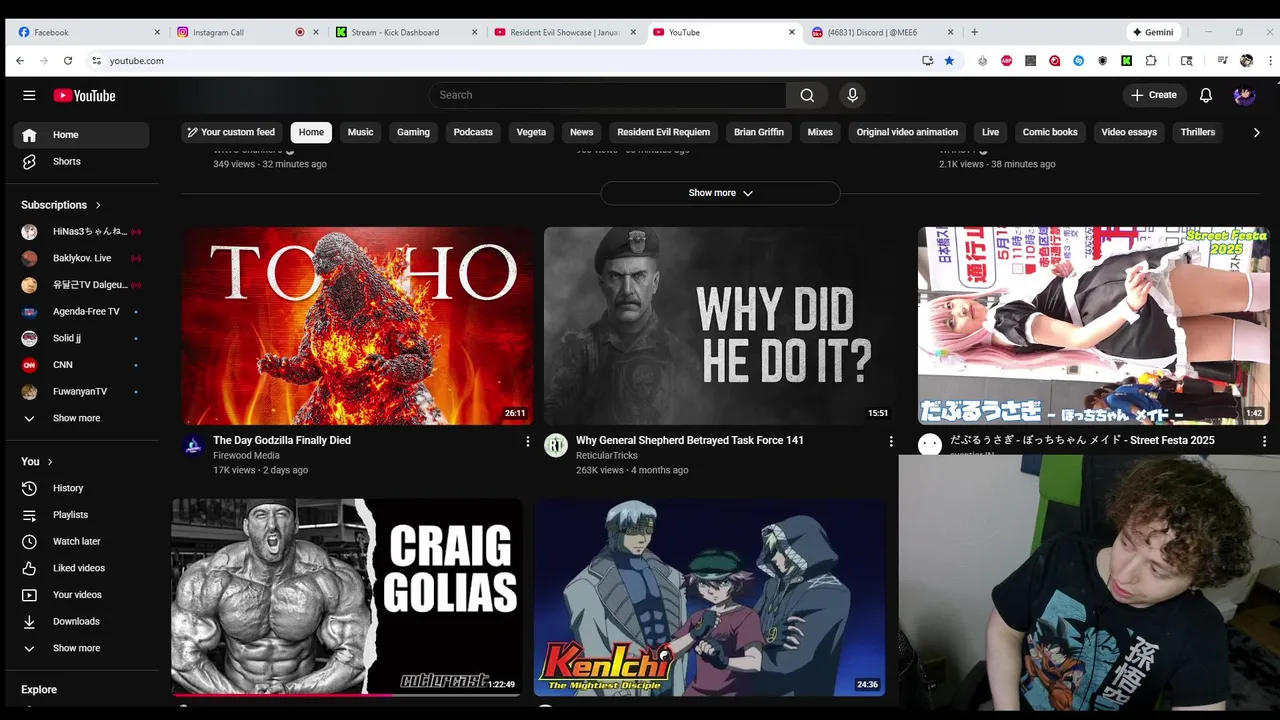1280x720 pixels.
Task: Show next topic chips with right arrow
Action: pyautogui.click(x=1257, y=132)
